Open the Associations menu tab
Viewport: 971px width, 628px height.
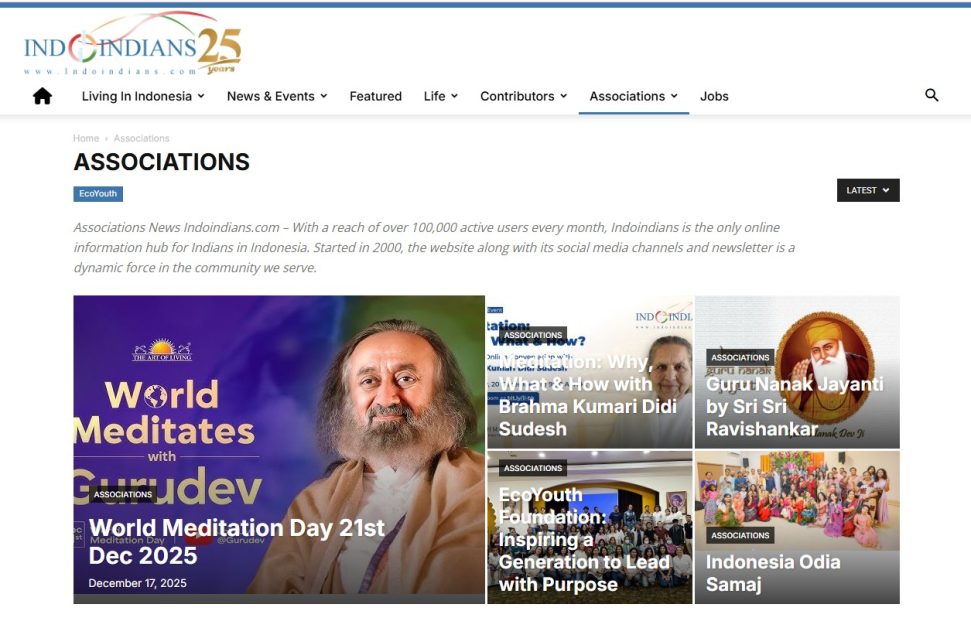coord(634,96)
